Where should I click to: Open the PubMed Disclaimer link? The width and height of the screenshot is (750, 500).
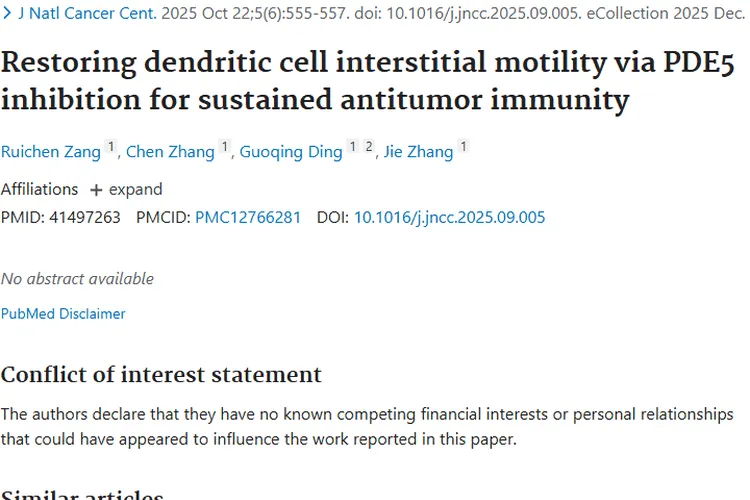(63, 314)
